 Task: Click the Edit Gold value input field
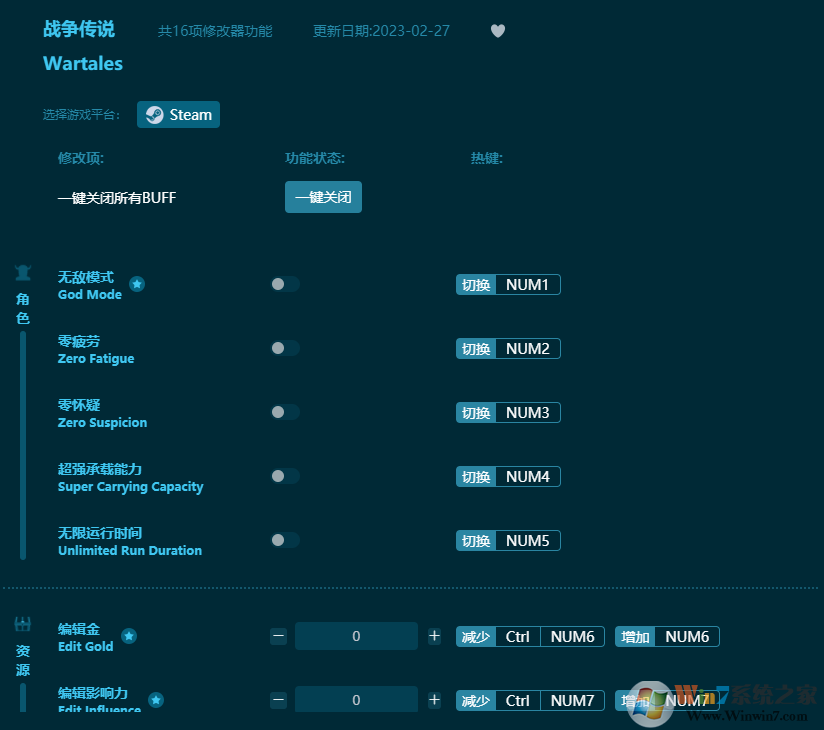point(356,636)
